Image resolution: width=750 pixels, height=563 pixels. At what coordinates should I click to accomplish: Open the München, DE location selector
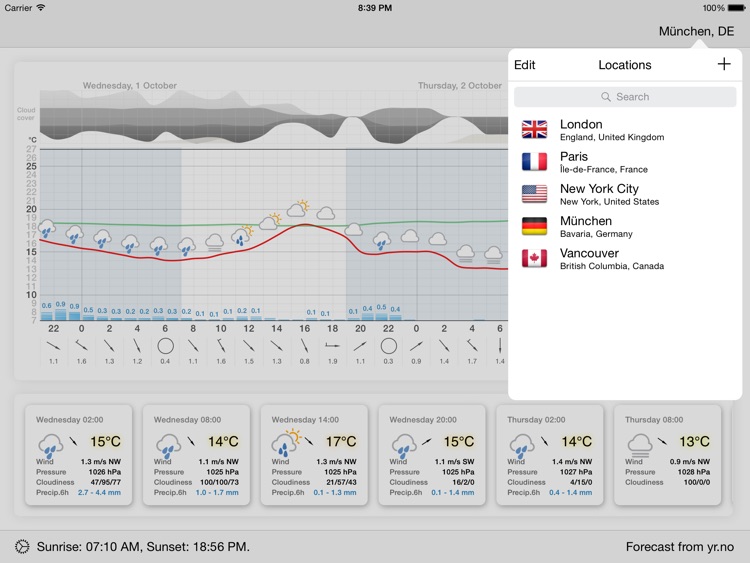coord(696,32)
